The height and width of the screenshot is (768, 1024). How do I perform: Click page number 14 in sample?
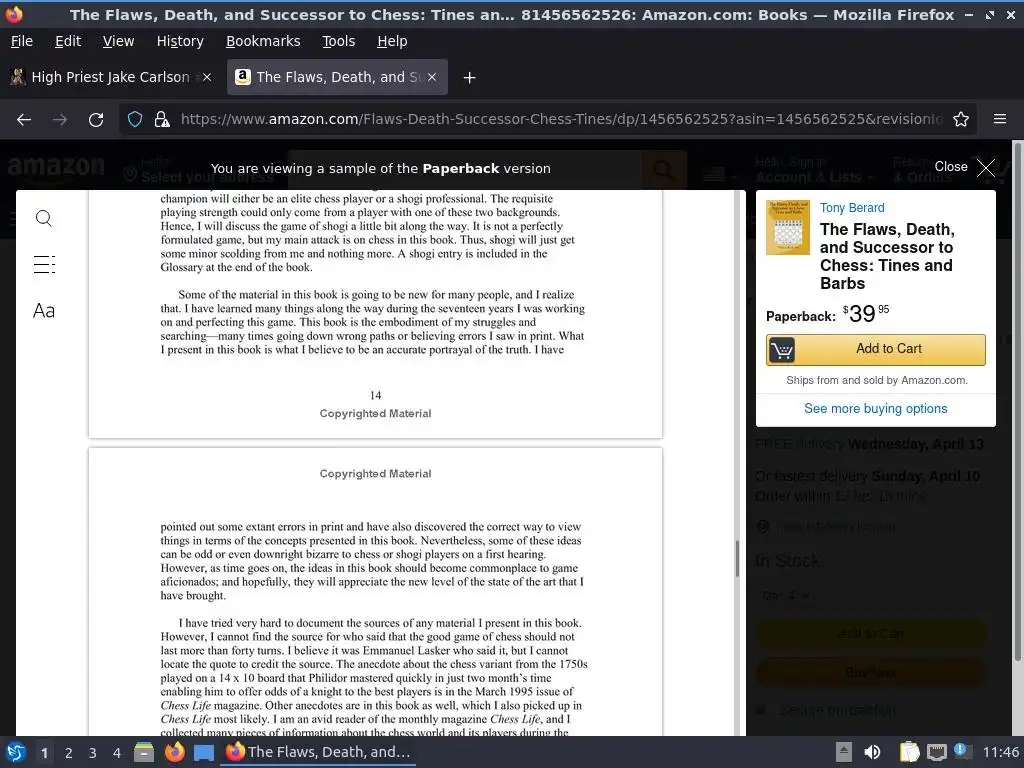point(376,395)
